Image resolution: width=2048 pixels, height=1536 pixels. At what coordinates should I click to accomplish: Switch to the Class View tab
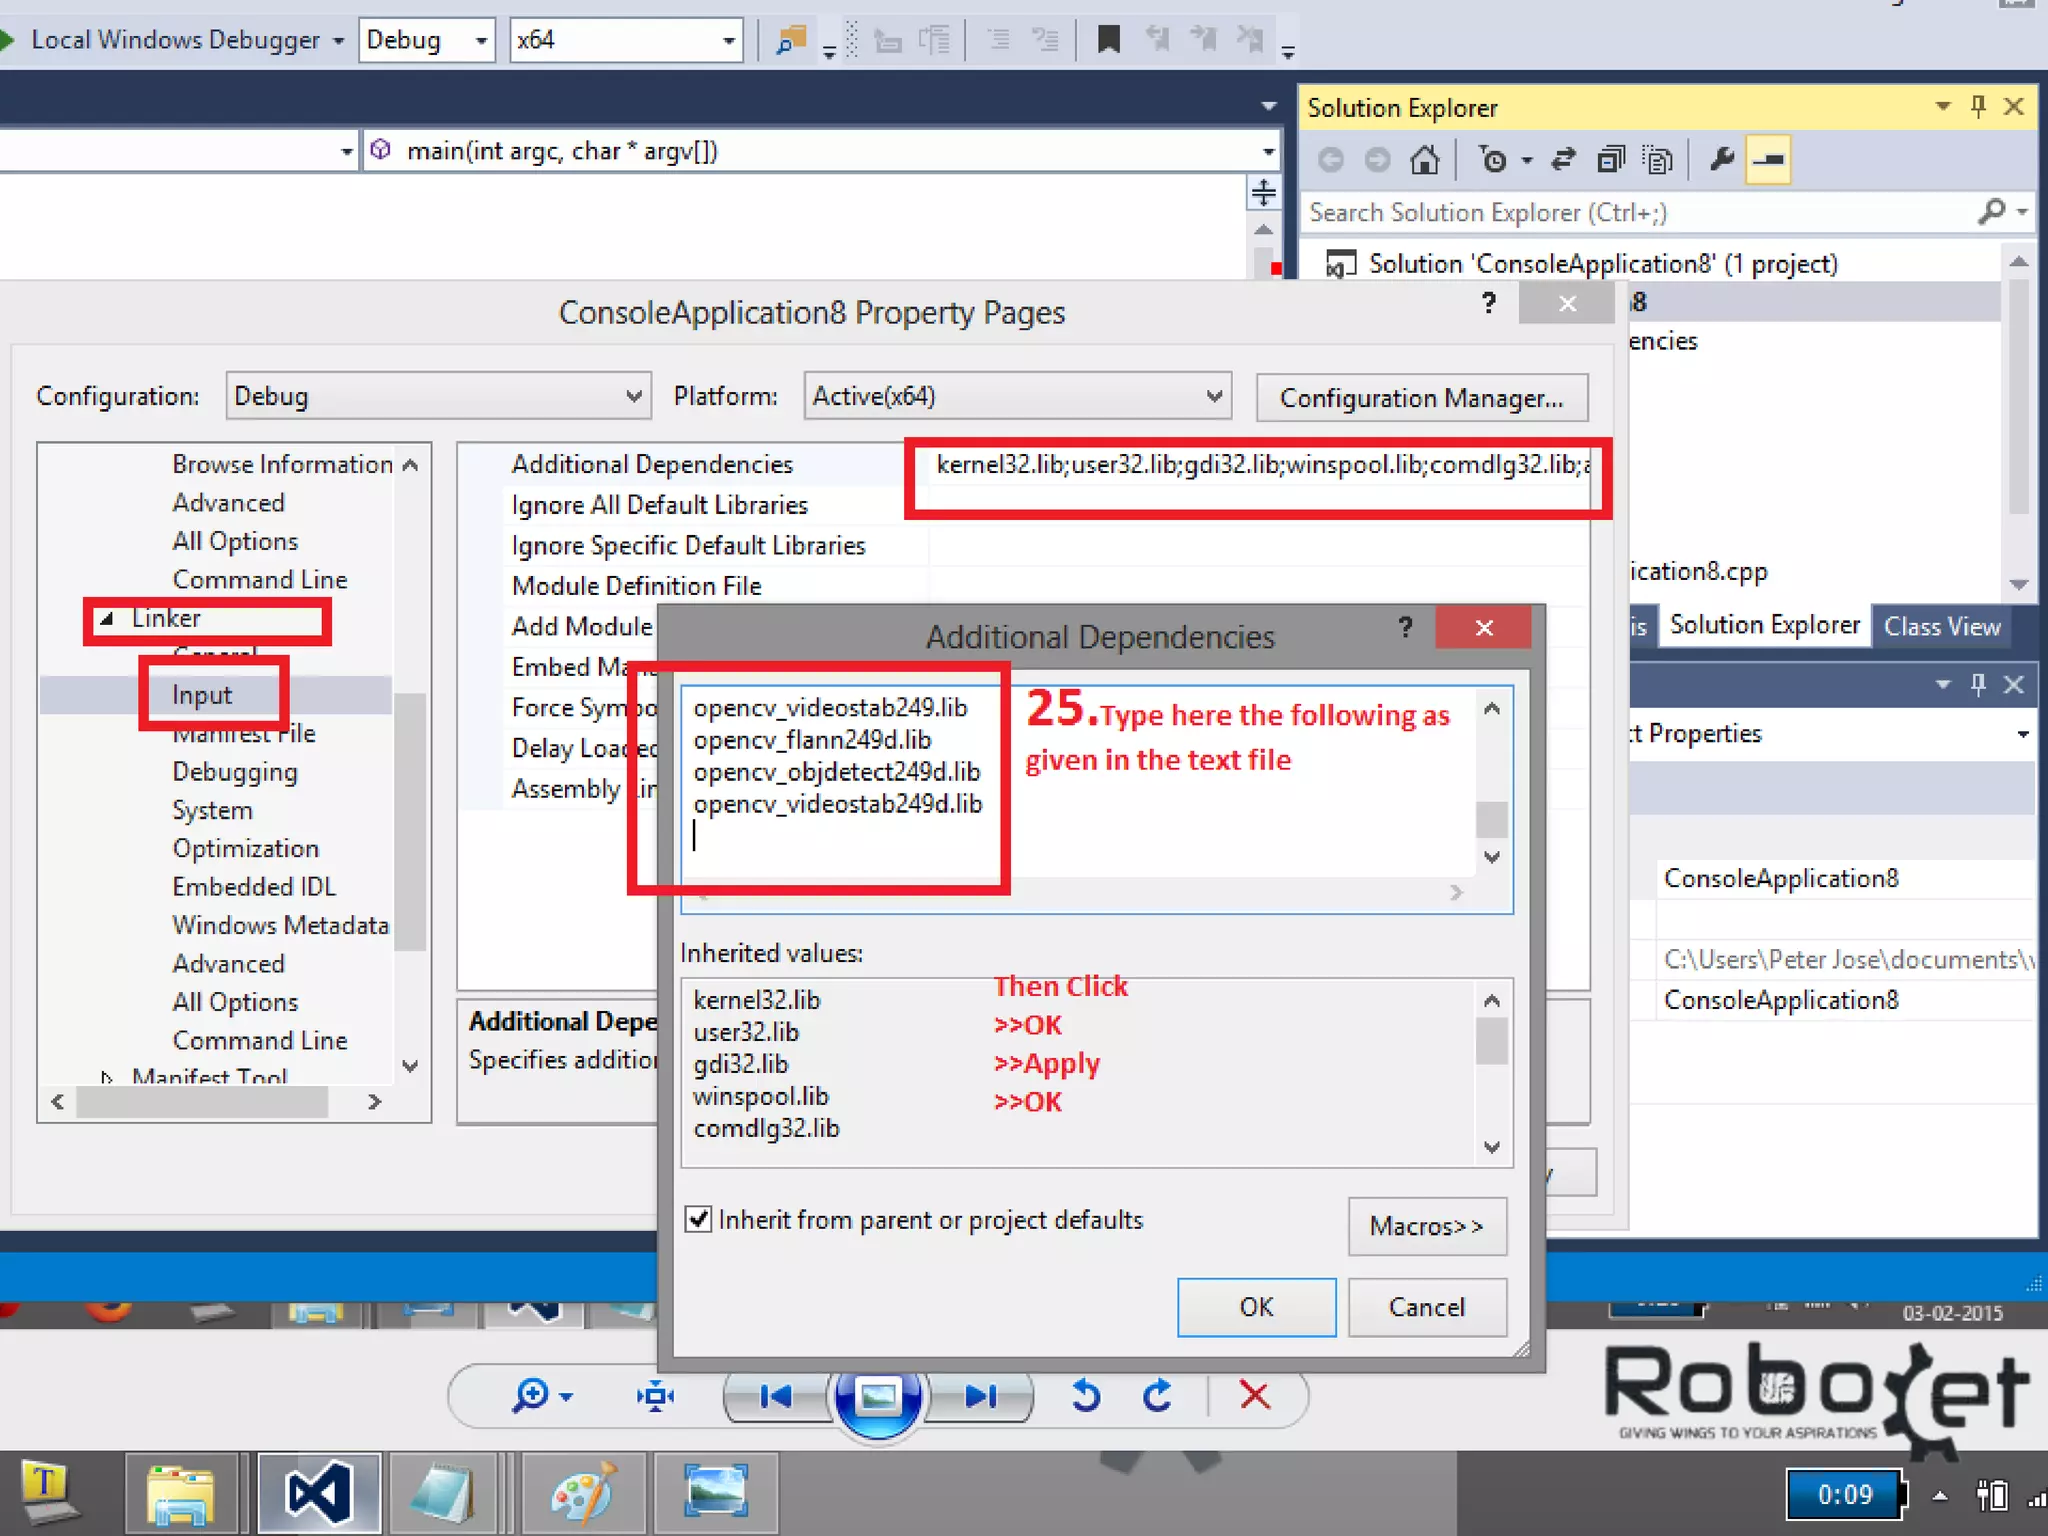[x=1942, y=627]
